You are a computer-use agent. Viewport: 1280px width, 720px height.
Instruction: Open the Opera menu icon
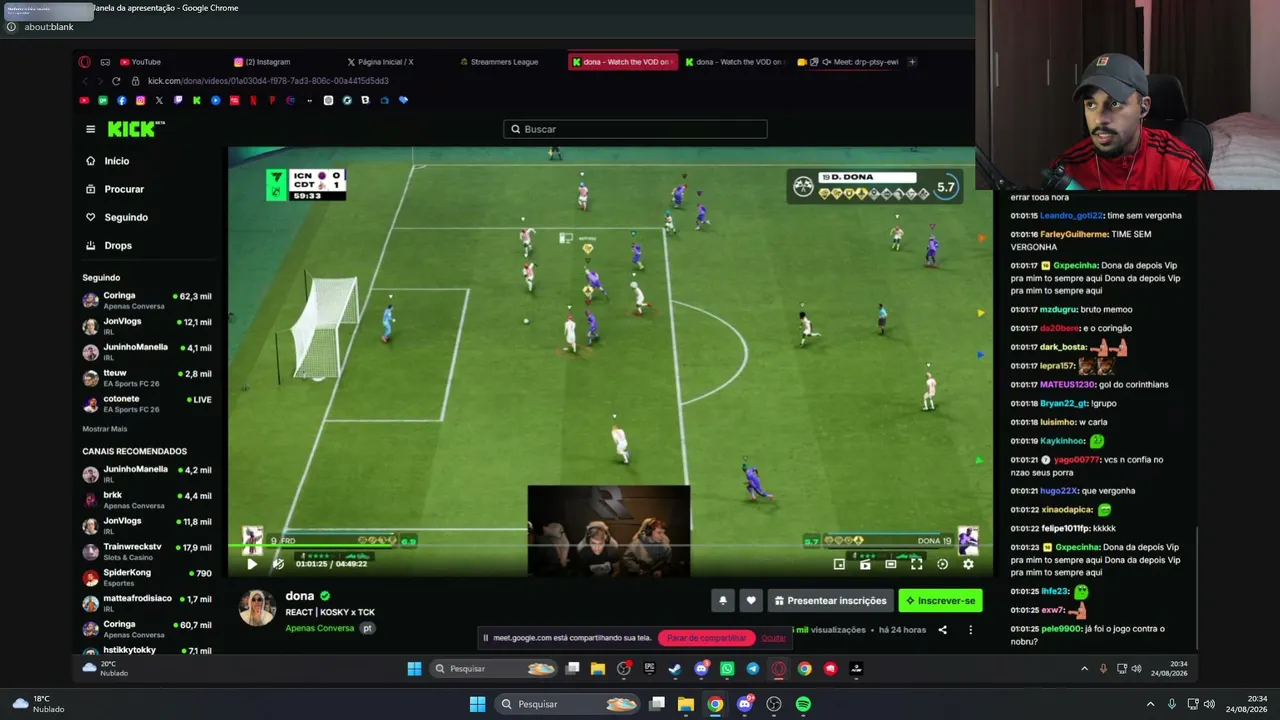(84, 62)
